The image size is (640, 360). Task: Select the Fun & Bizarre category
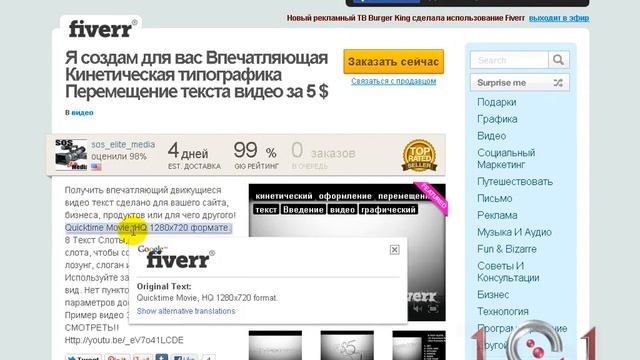click(507, 249)
